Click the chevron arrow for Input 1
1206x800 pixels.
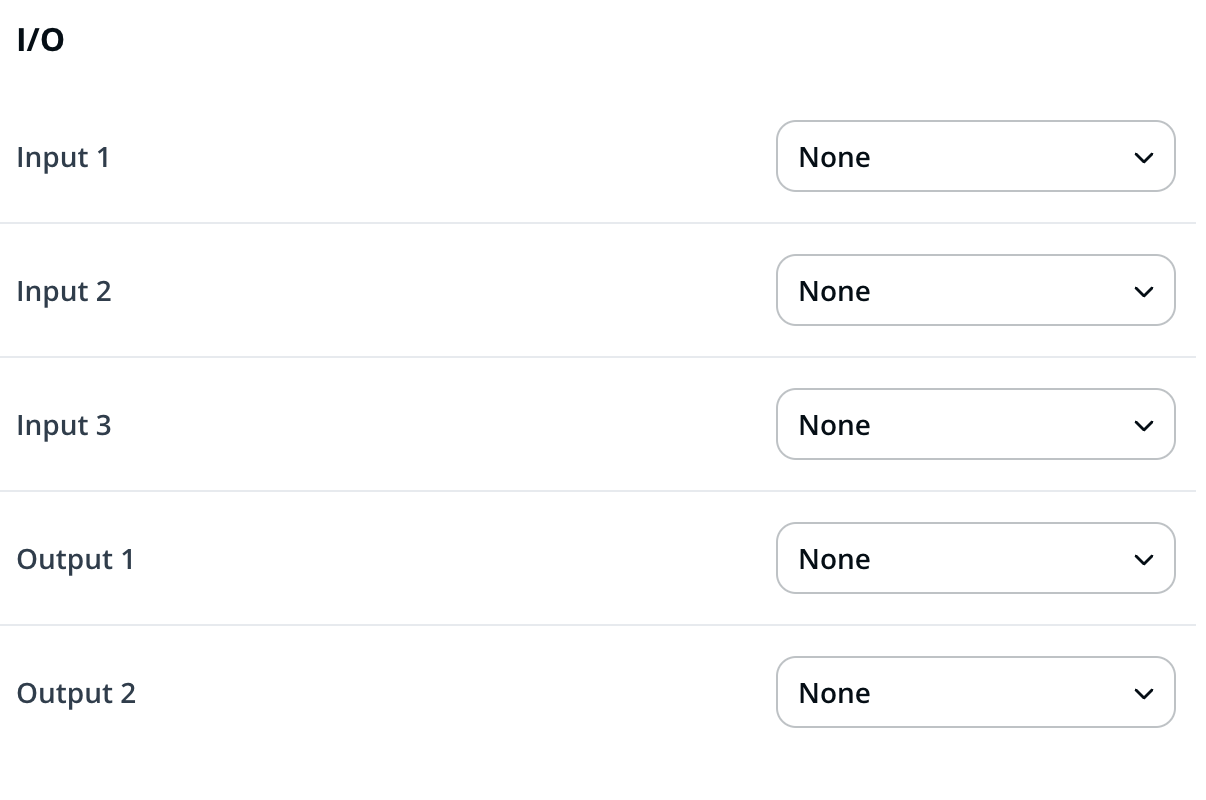point(1144,158)
